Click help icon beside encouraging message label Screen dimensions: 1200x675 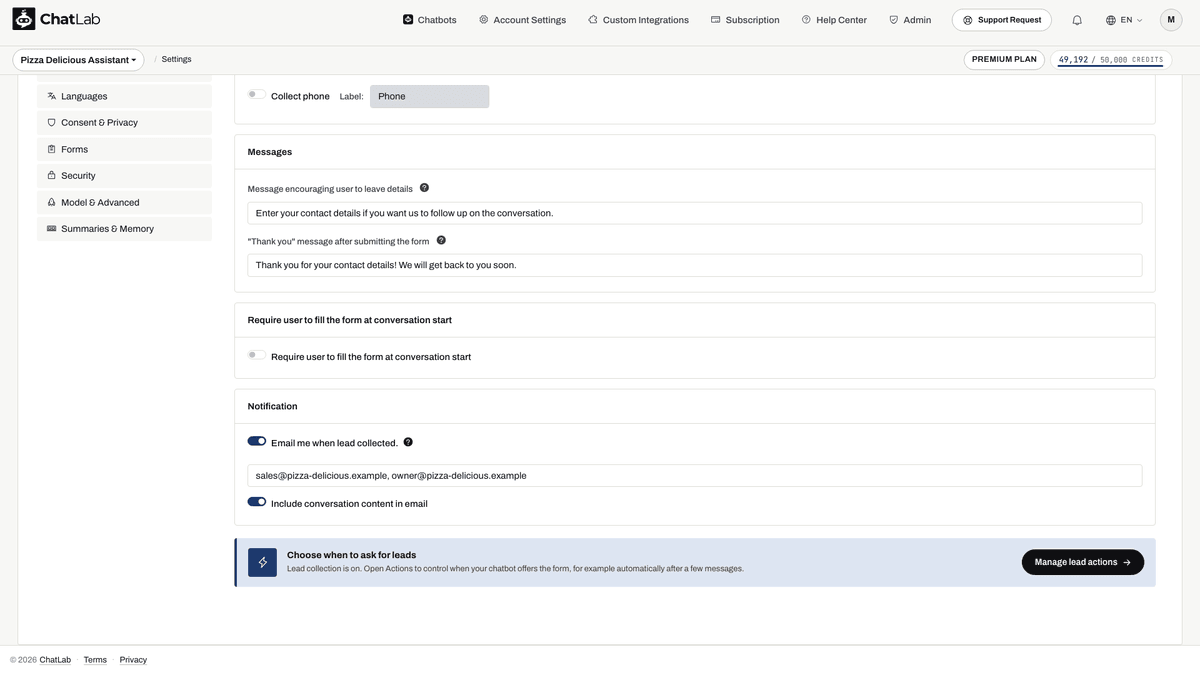424,188
